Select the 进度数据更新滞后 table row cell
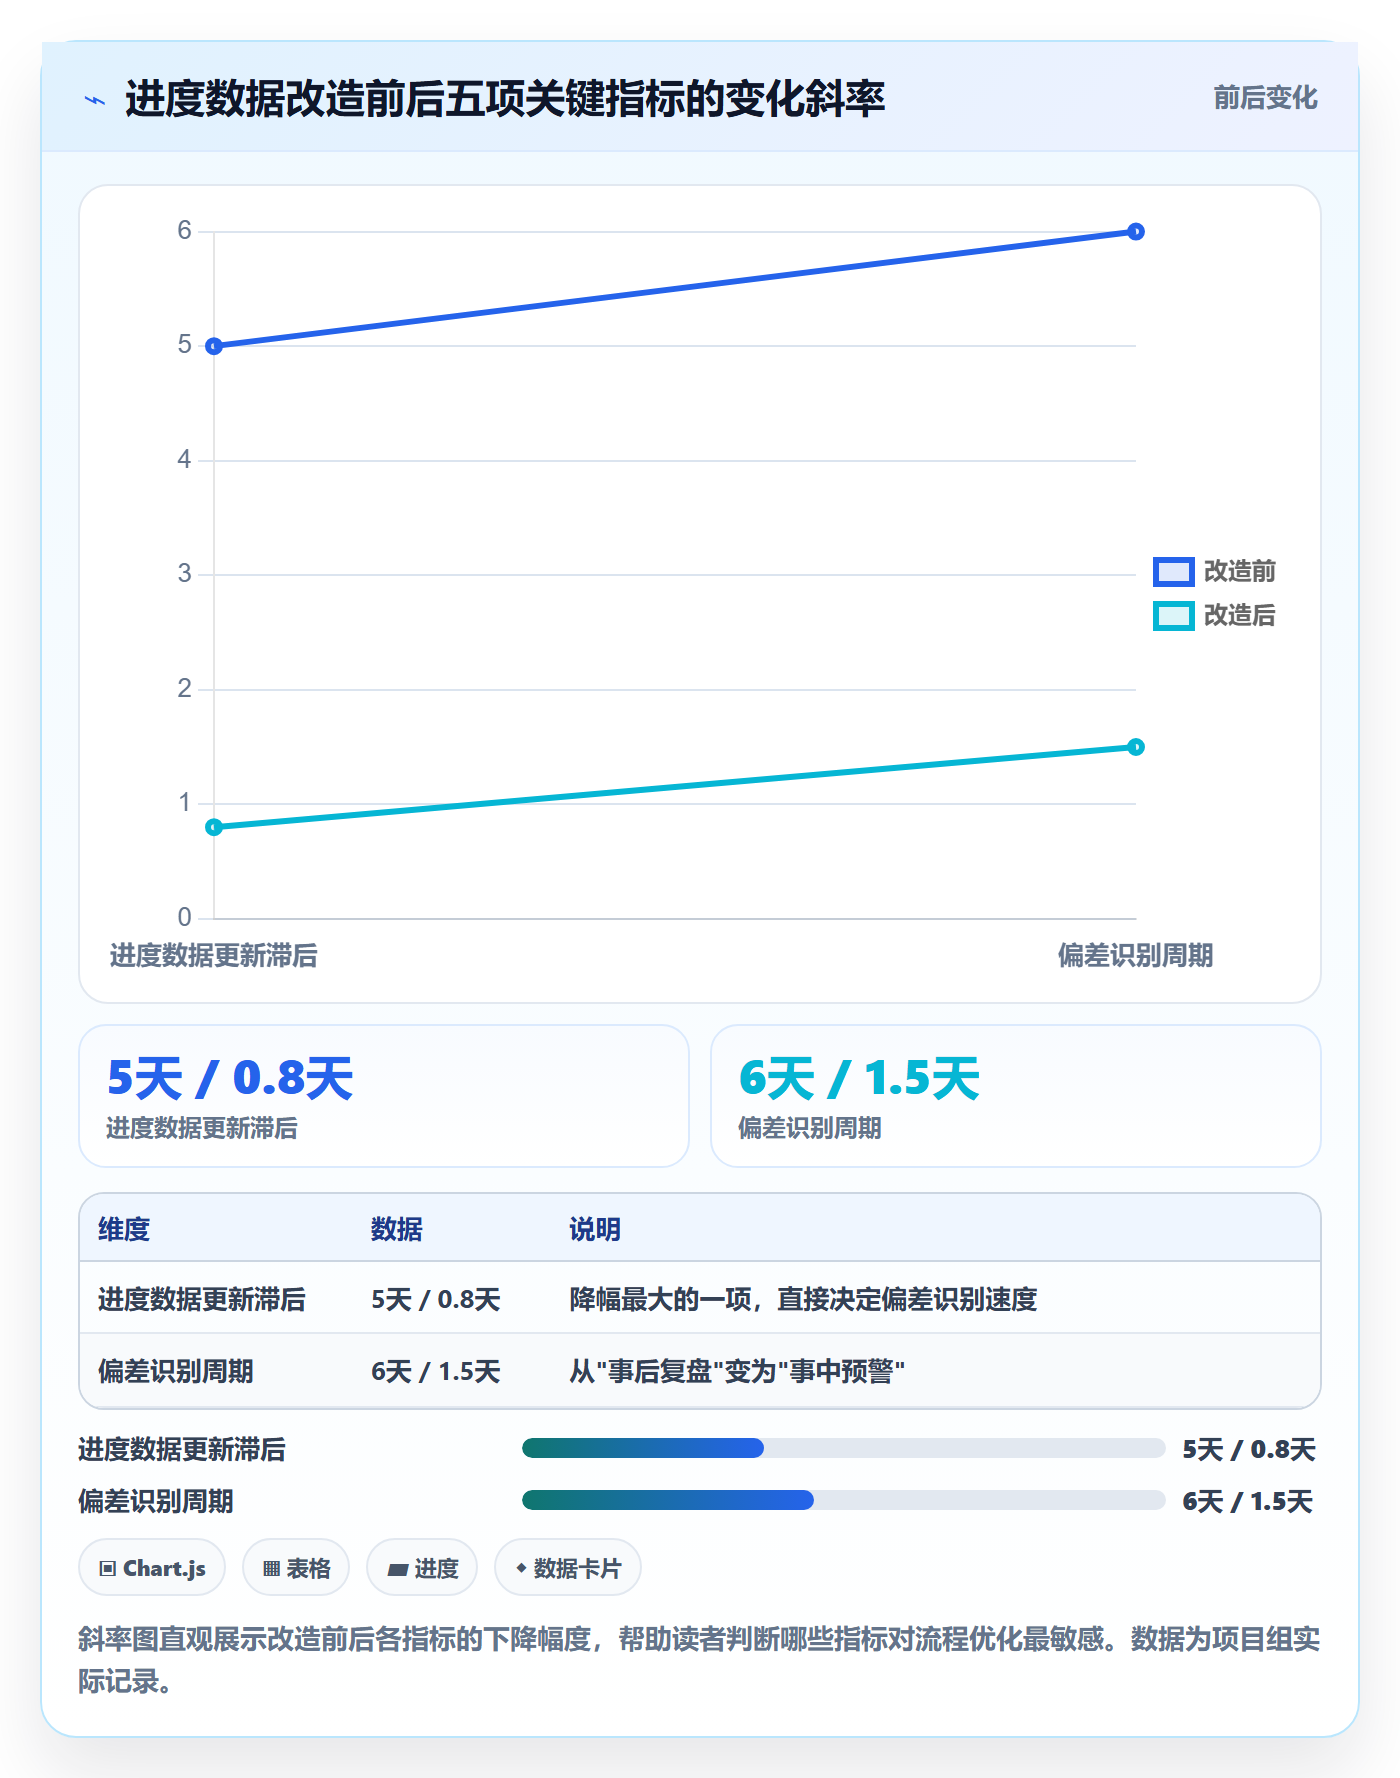1400x1778 pixels. click(202, 1299)
